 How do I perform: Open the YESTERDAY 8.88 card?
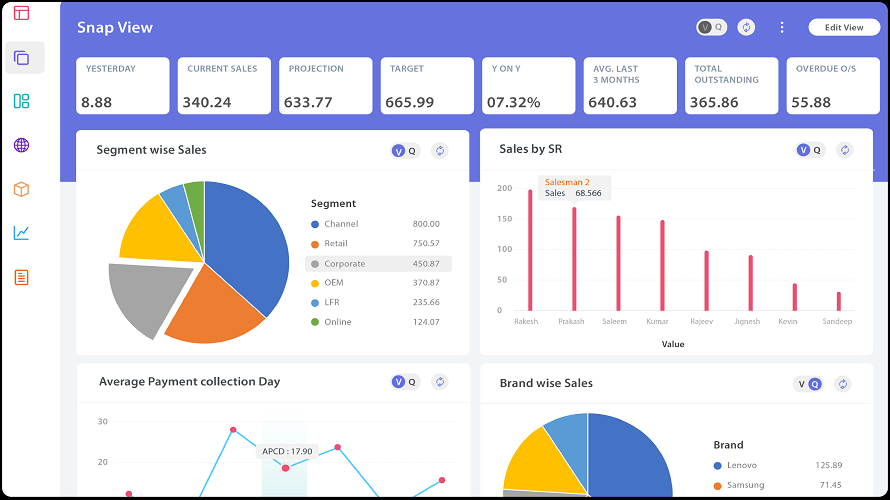tap(123, 86)
